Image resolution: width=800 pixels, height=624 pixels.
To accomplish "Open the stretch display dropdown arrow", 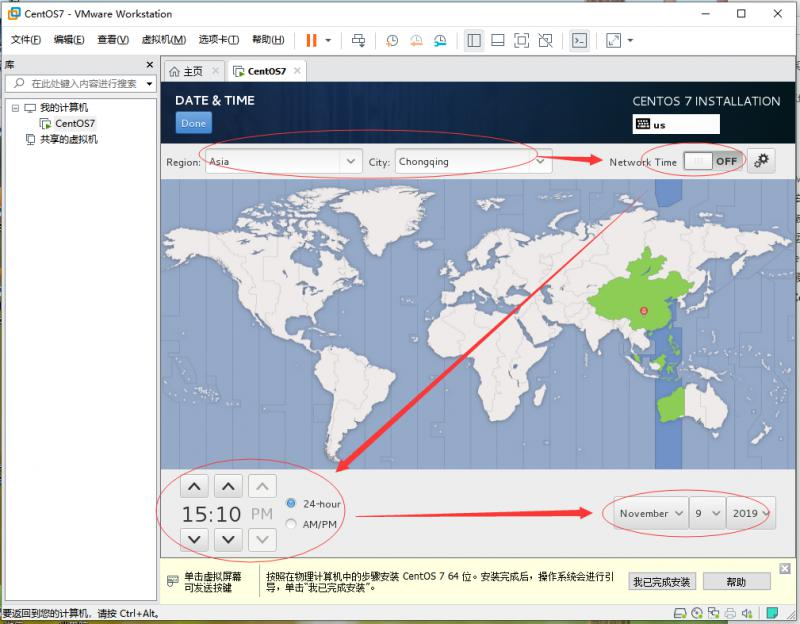I will 630,40.
